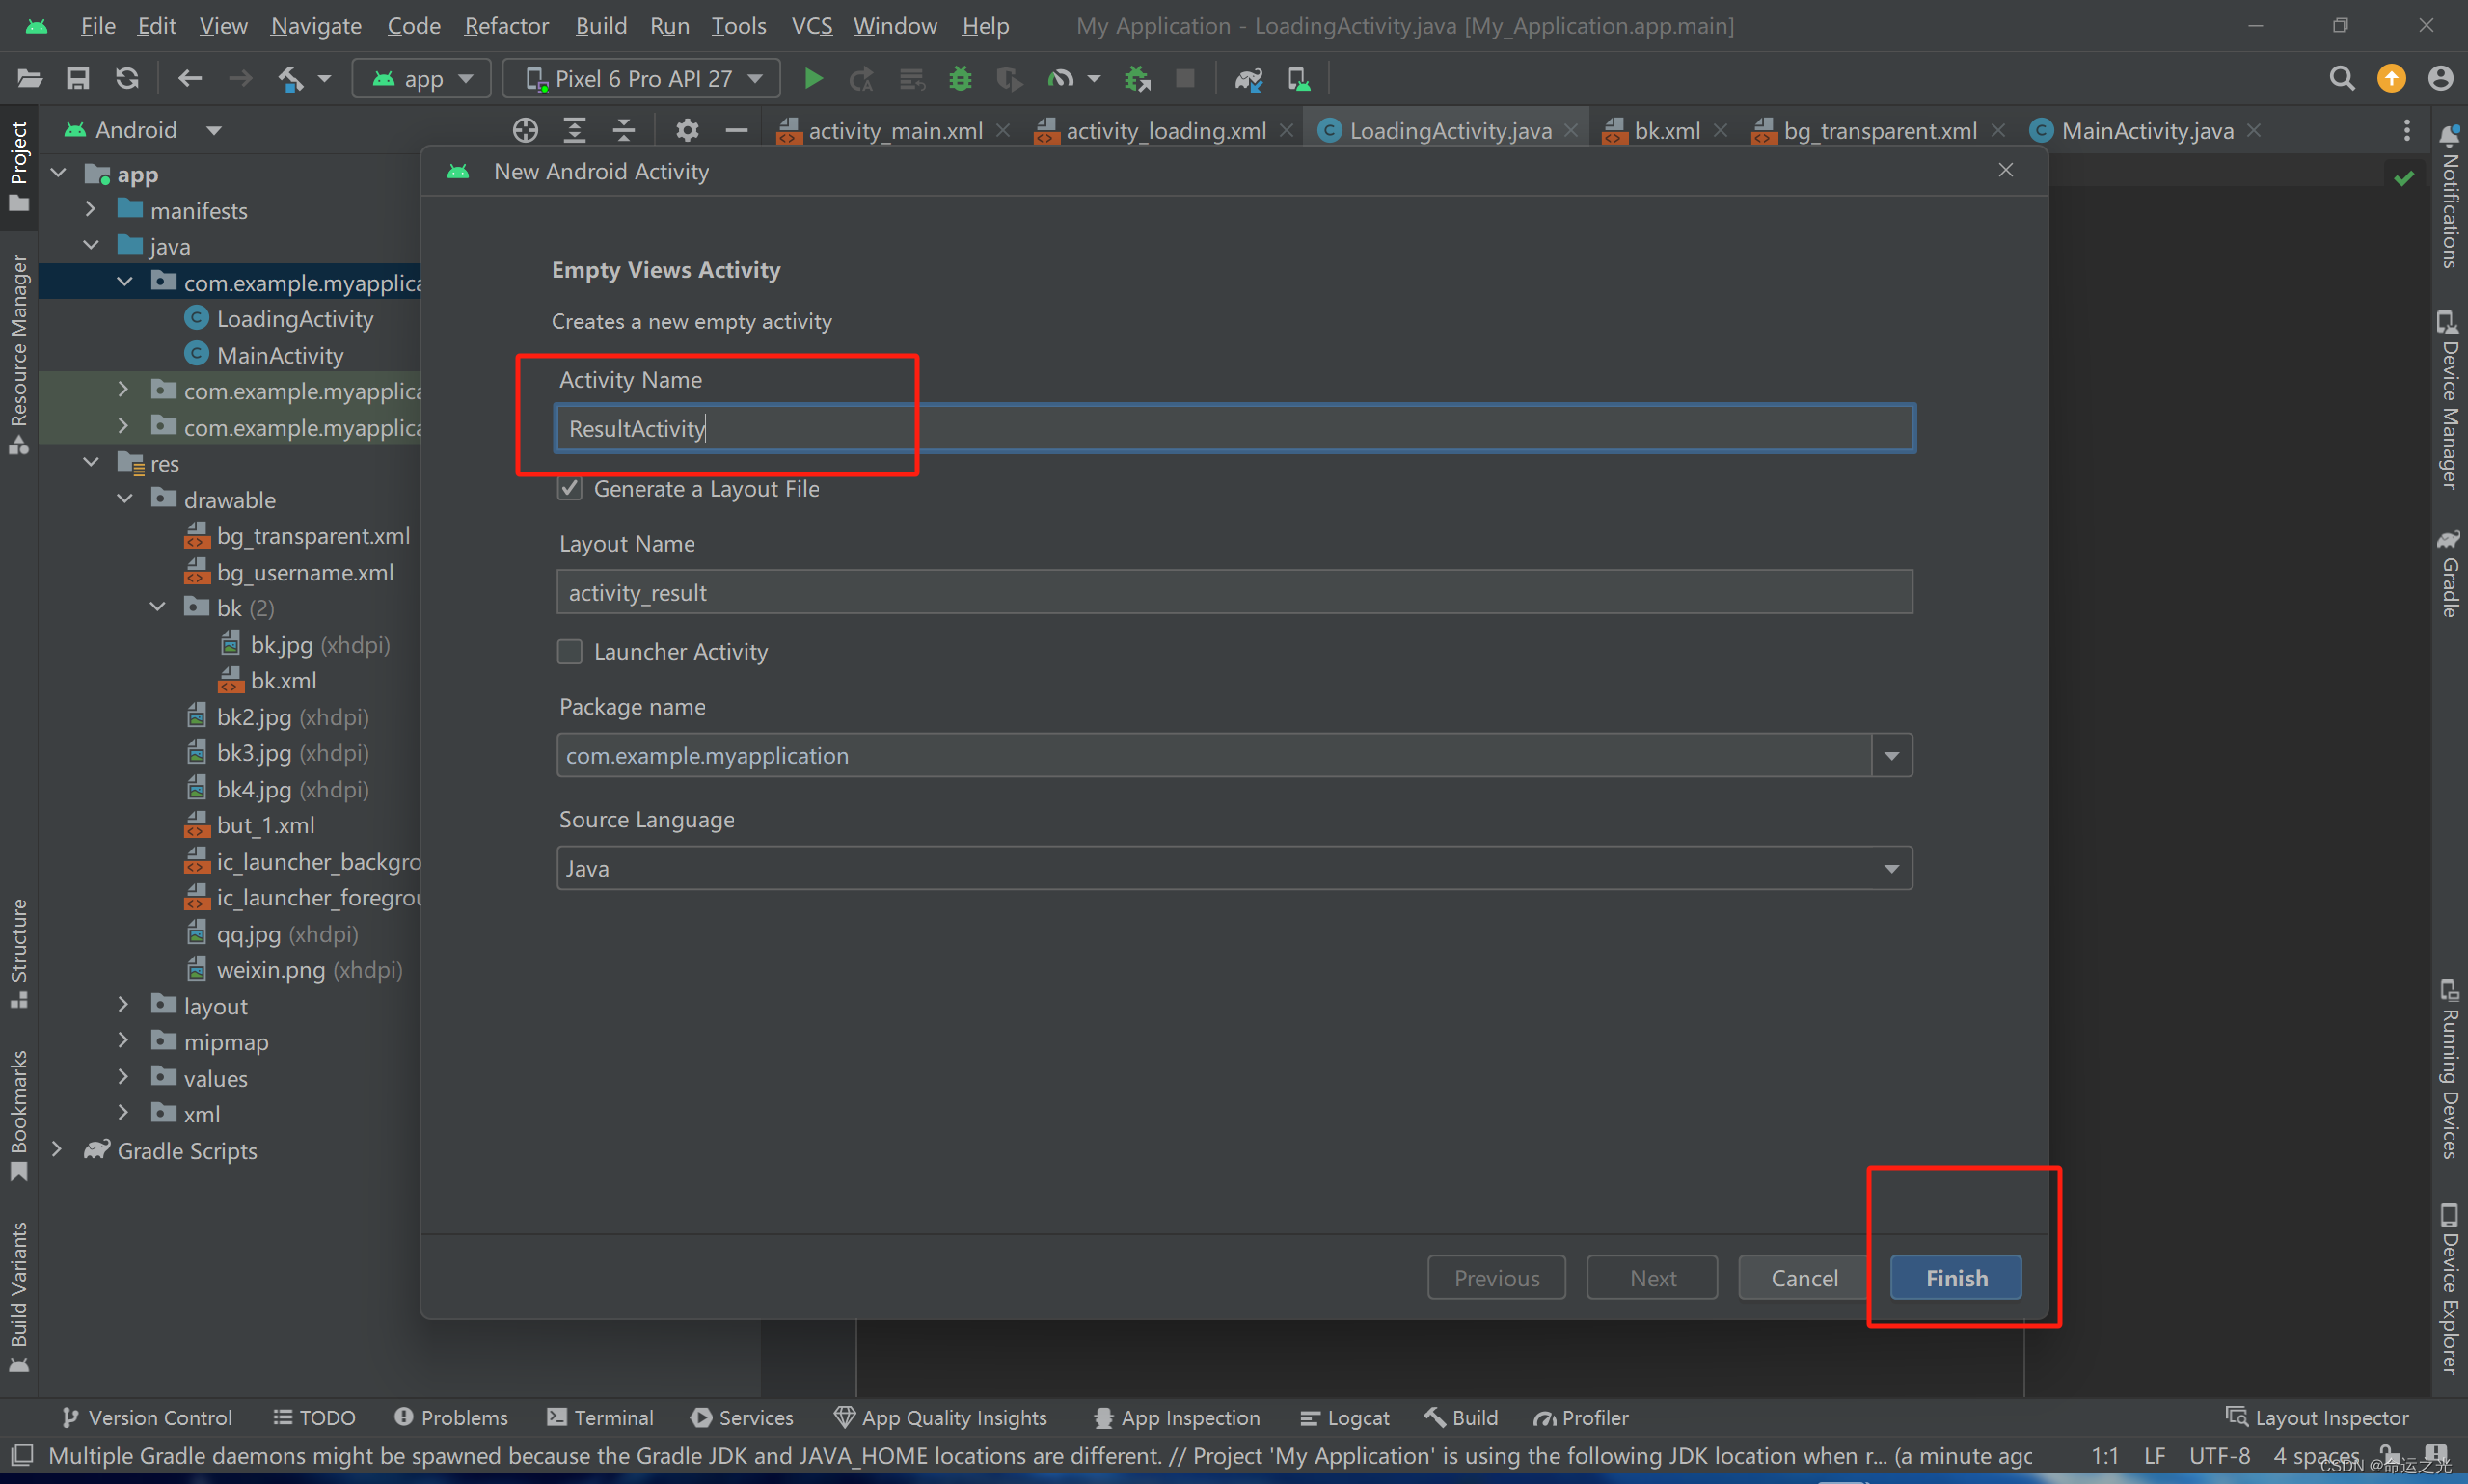Image resolution: width=2468 pixels, height=1484 pixels.
Task: Open the Refactor menu
Action: pyautogui.click(x=506, y=26)
